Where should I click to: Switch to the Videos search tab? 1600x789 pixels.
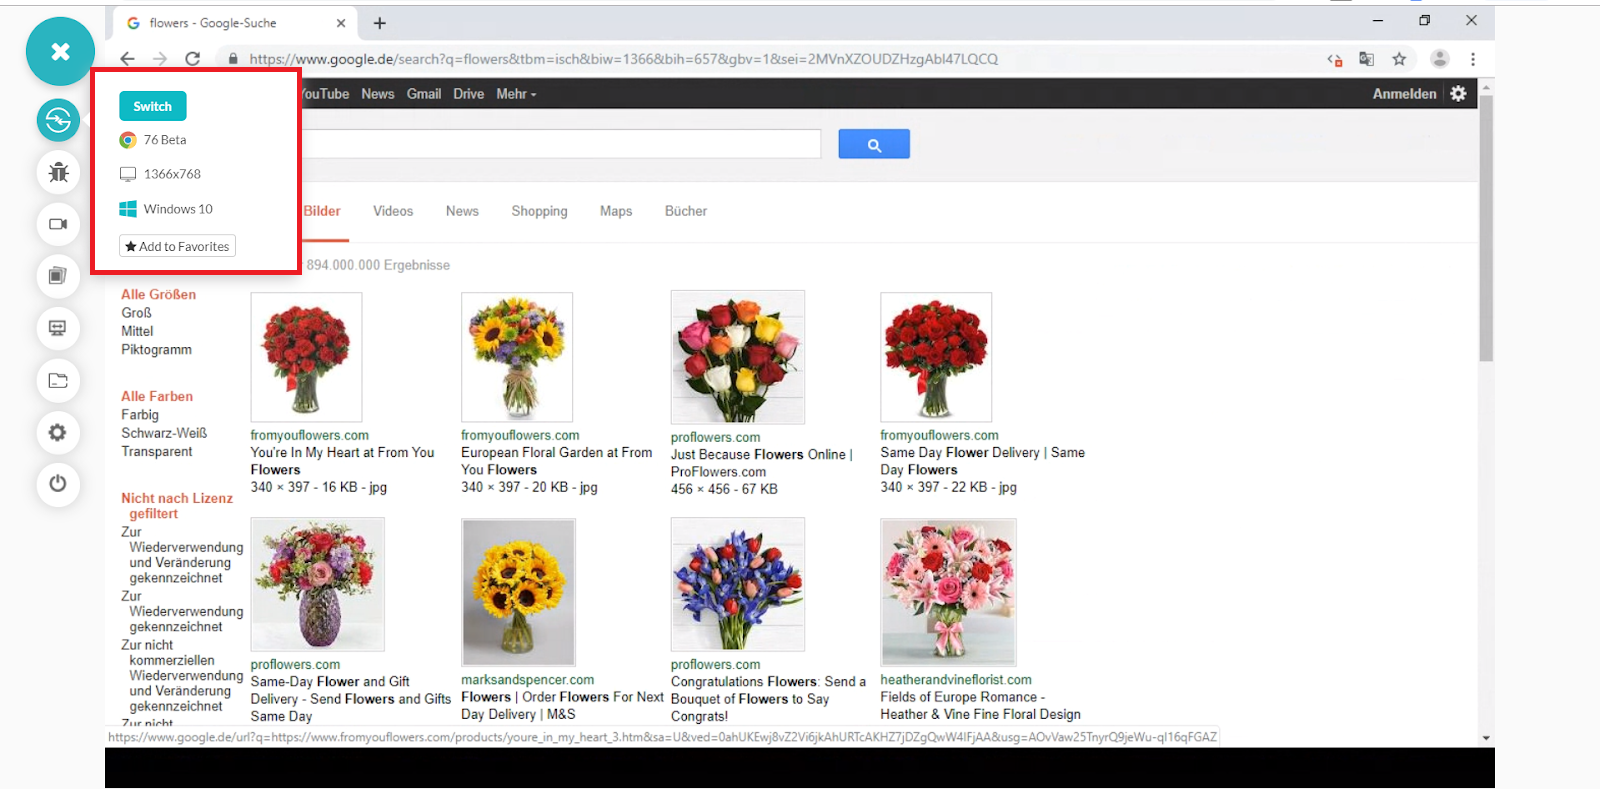click(393, 211)
